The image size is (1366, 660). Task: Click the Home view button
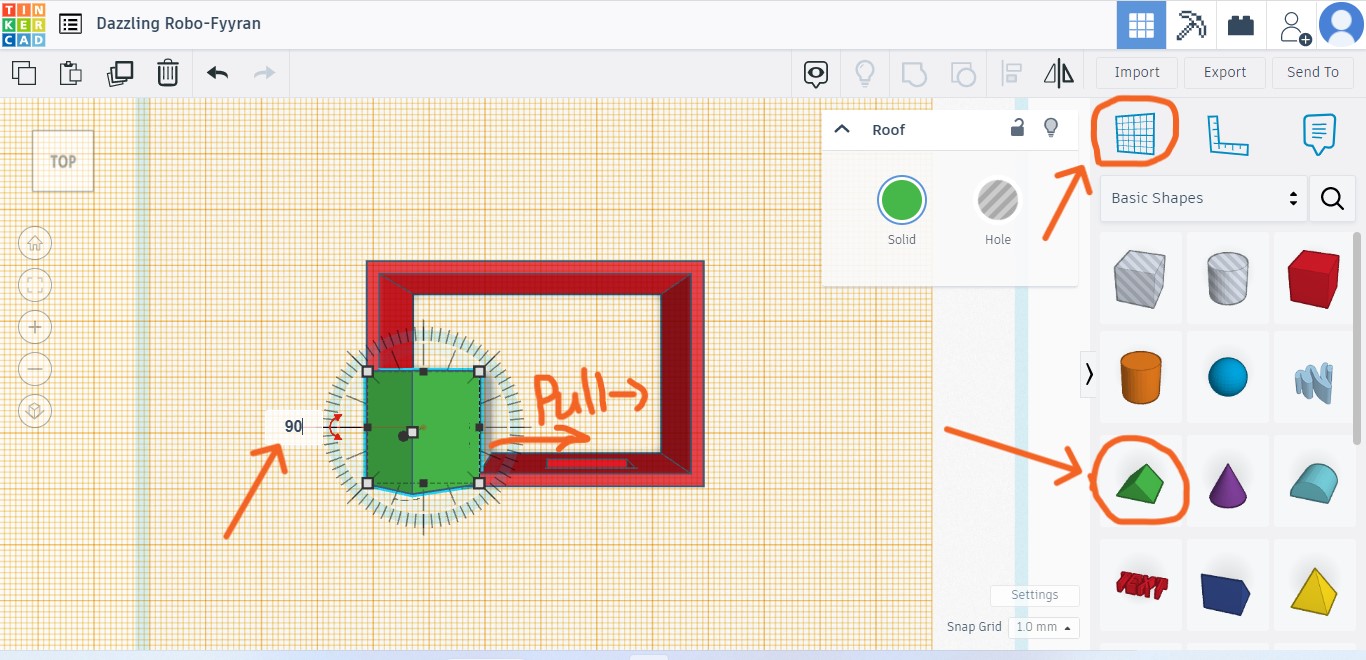point(35,243)
